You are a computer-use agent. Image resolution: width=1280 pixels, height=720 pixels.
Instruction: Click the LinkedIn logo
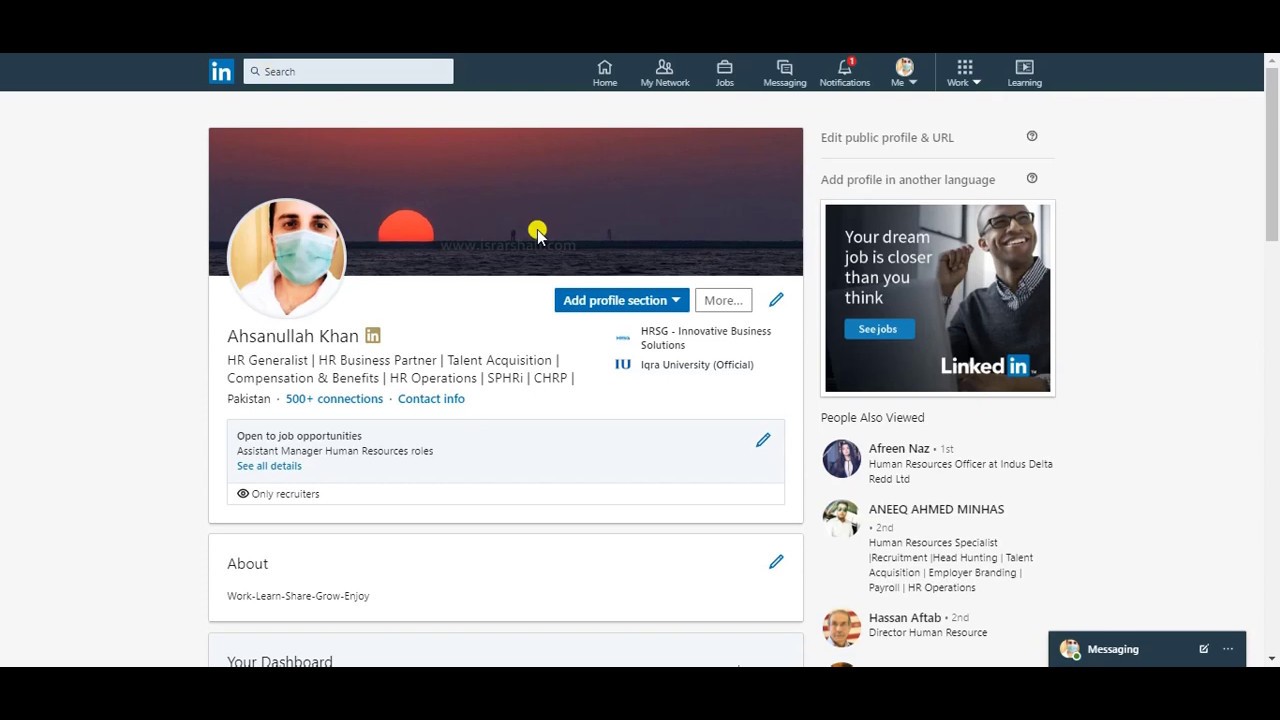[x=221, y=71]
